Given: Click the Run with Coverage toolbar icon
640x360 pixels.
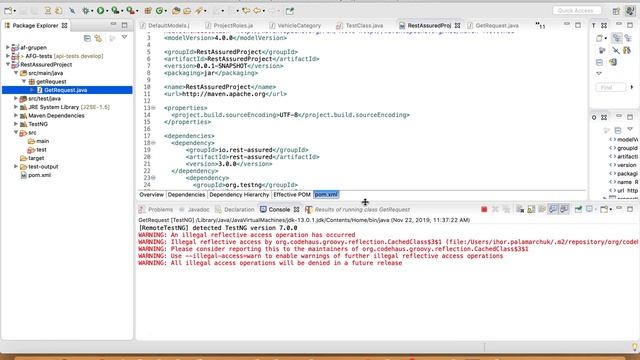Looking at the screenshot, I should 116,11.
